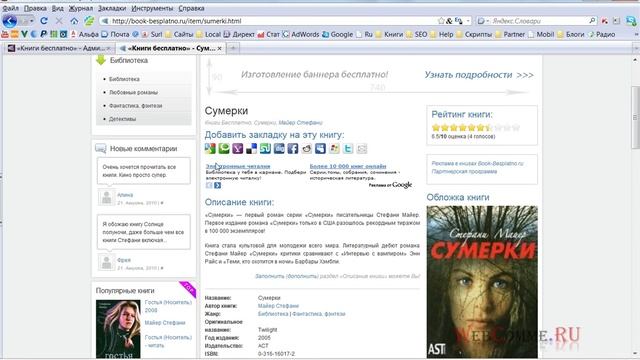Share the book via Digg icon
Screen dimensions: 640x360
(x=279, y=149)
